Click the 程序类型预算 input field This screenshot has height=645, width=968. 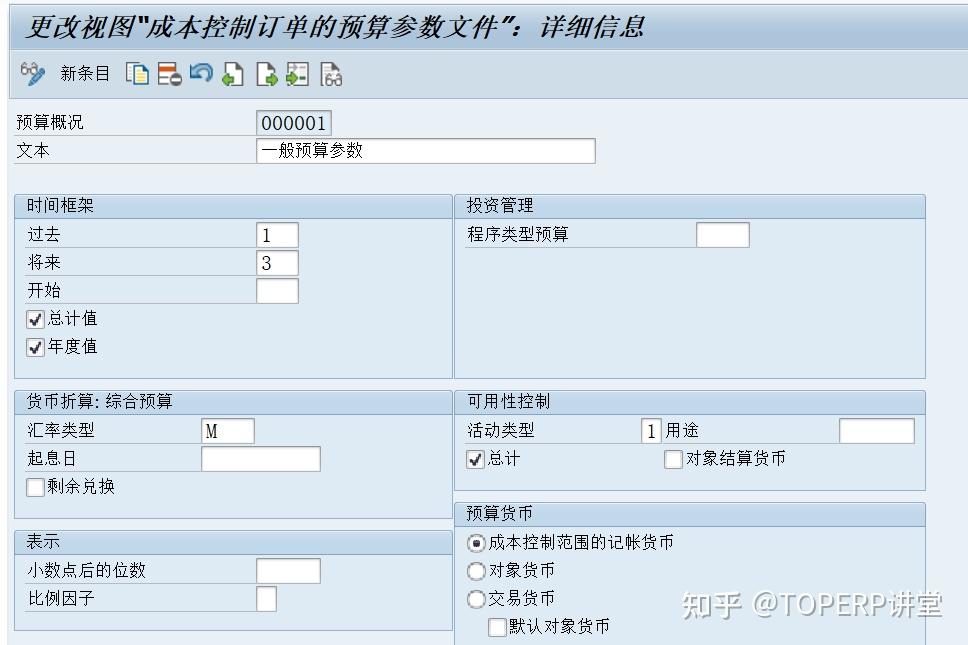point(722,235)
